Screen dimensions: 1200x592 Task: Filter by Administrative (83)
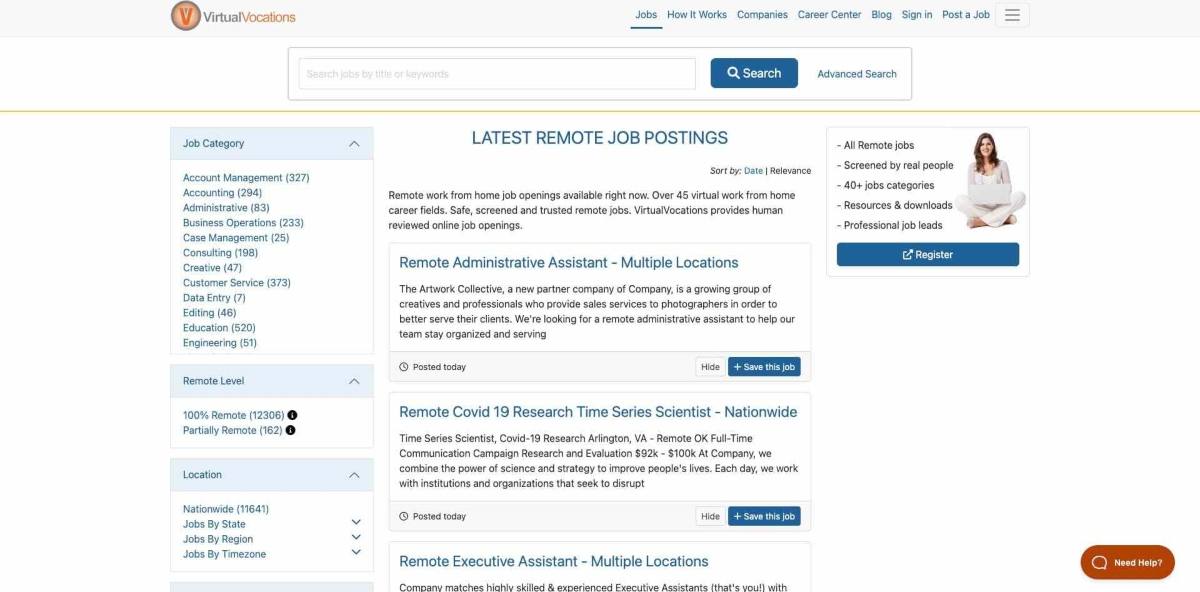[x=226, y=208]
